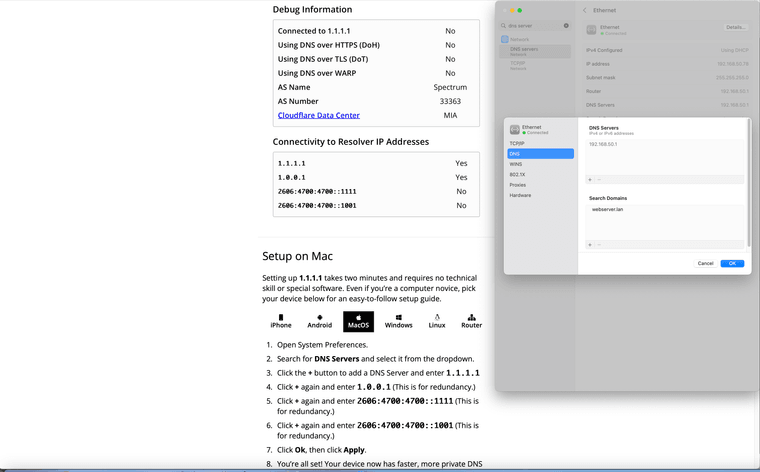Click the 192.168.50.78 IP address value

pyautogui.click(x=733, y=64)
